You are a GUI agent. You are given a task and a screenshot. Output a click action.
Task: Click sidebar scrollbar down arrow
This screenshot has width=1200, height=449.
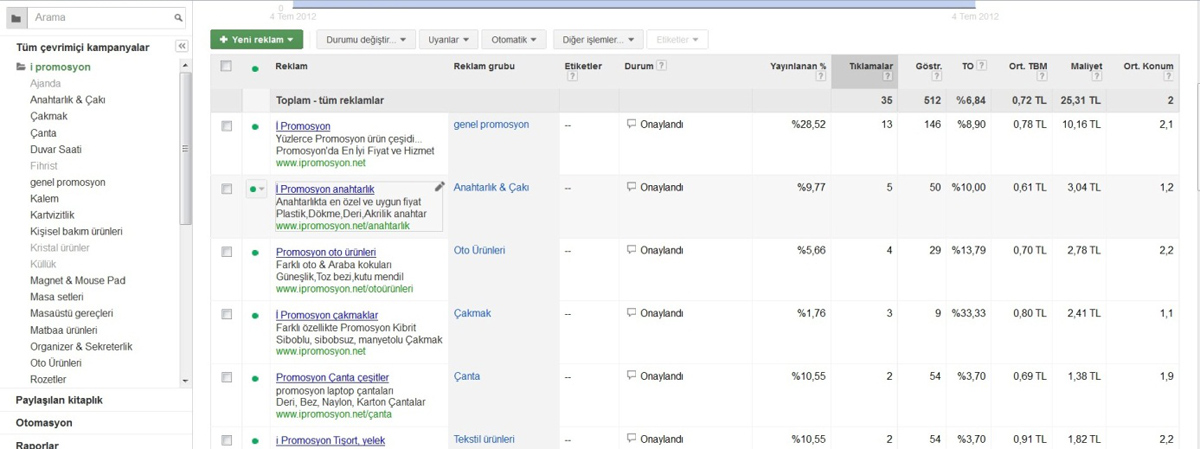[x=185, y=381]
